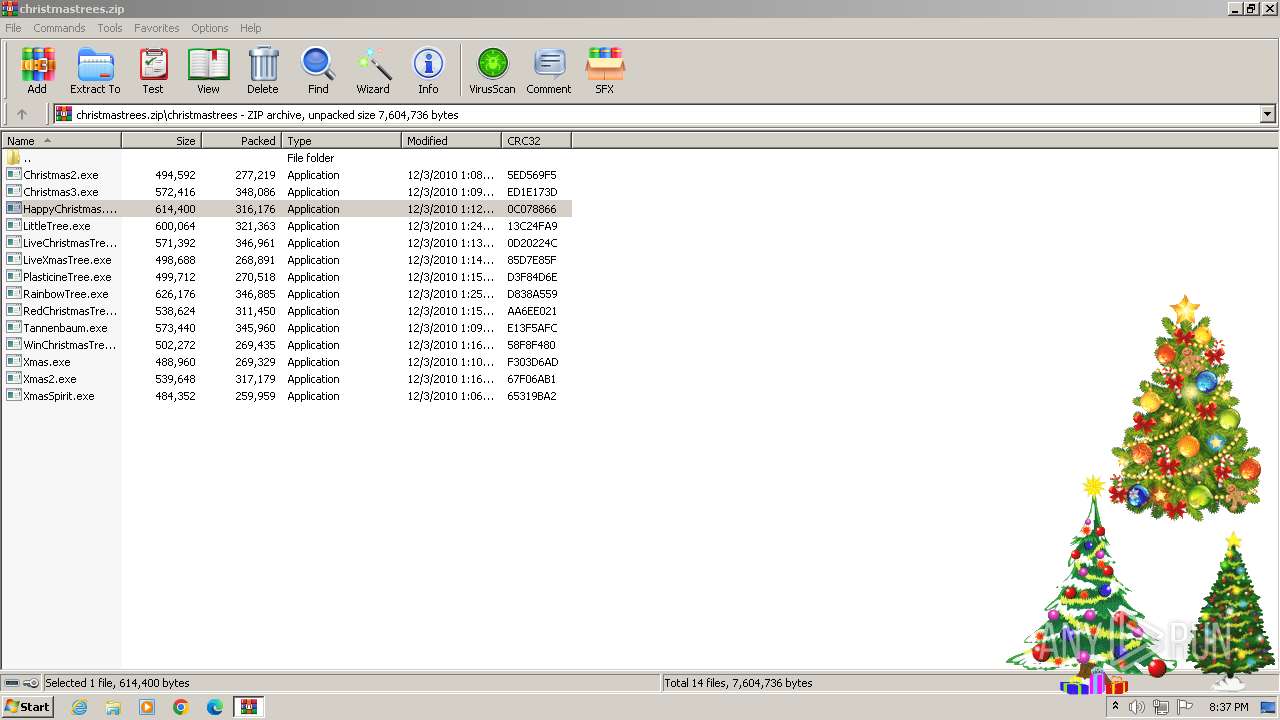This screenshot has height=720, width=1280.
Task: Go up one folder level arrow
Action: (22, 114)
